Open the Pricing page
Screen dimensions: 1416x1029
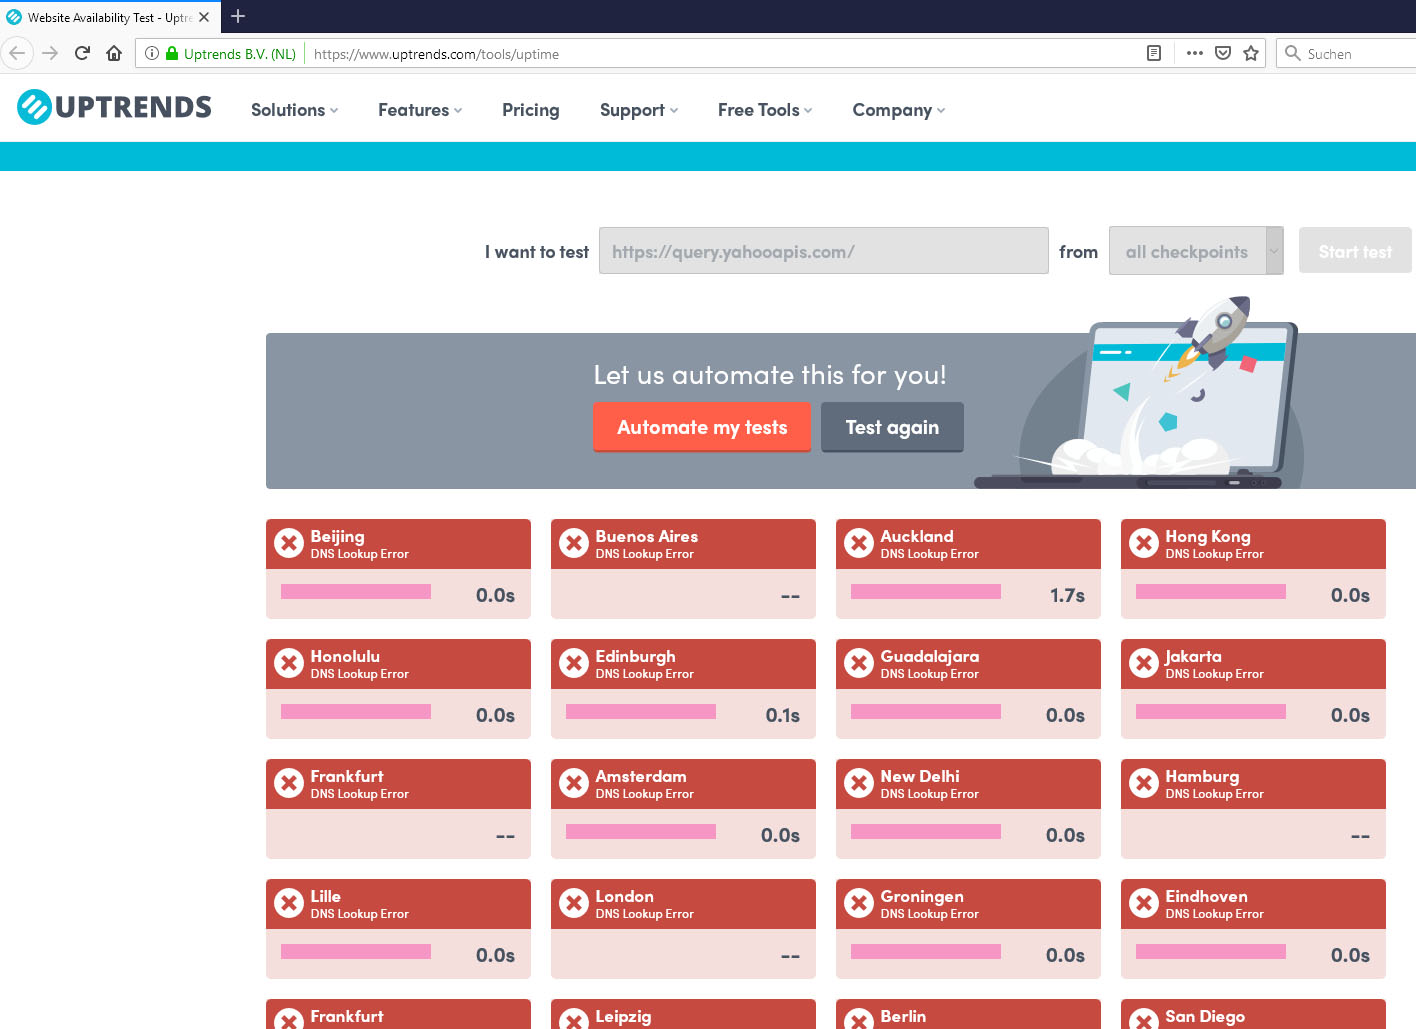pyautogui.click(x=530, y=110)
